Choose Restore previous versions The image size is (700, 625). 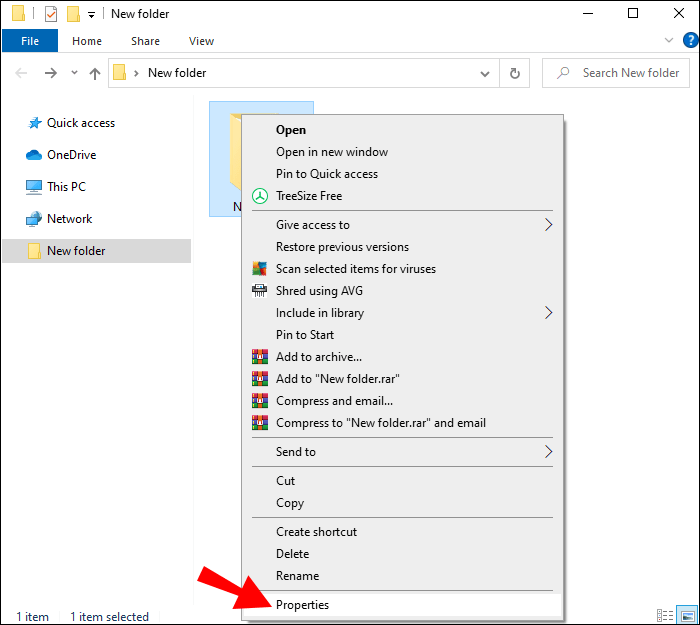(x=402, y=247)
